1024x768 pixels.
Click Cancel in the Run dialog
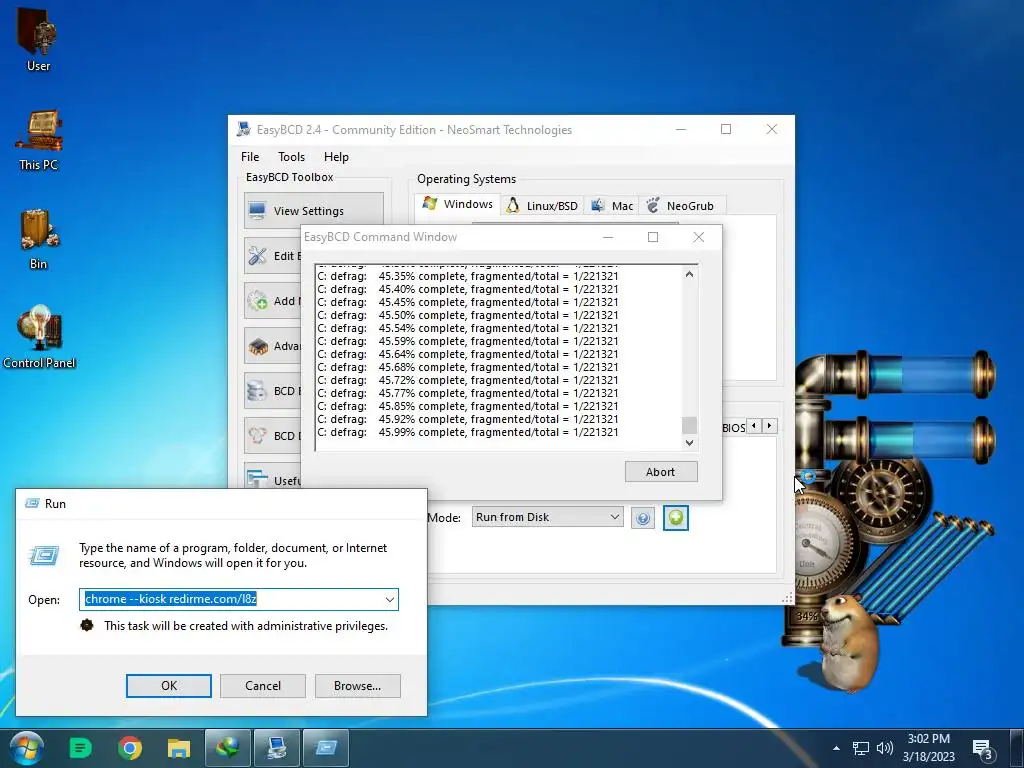(x=263, y=686)
